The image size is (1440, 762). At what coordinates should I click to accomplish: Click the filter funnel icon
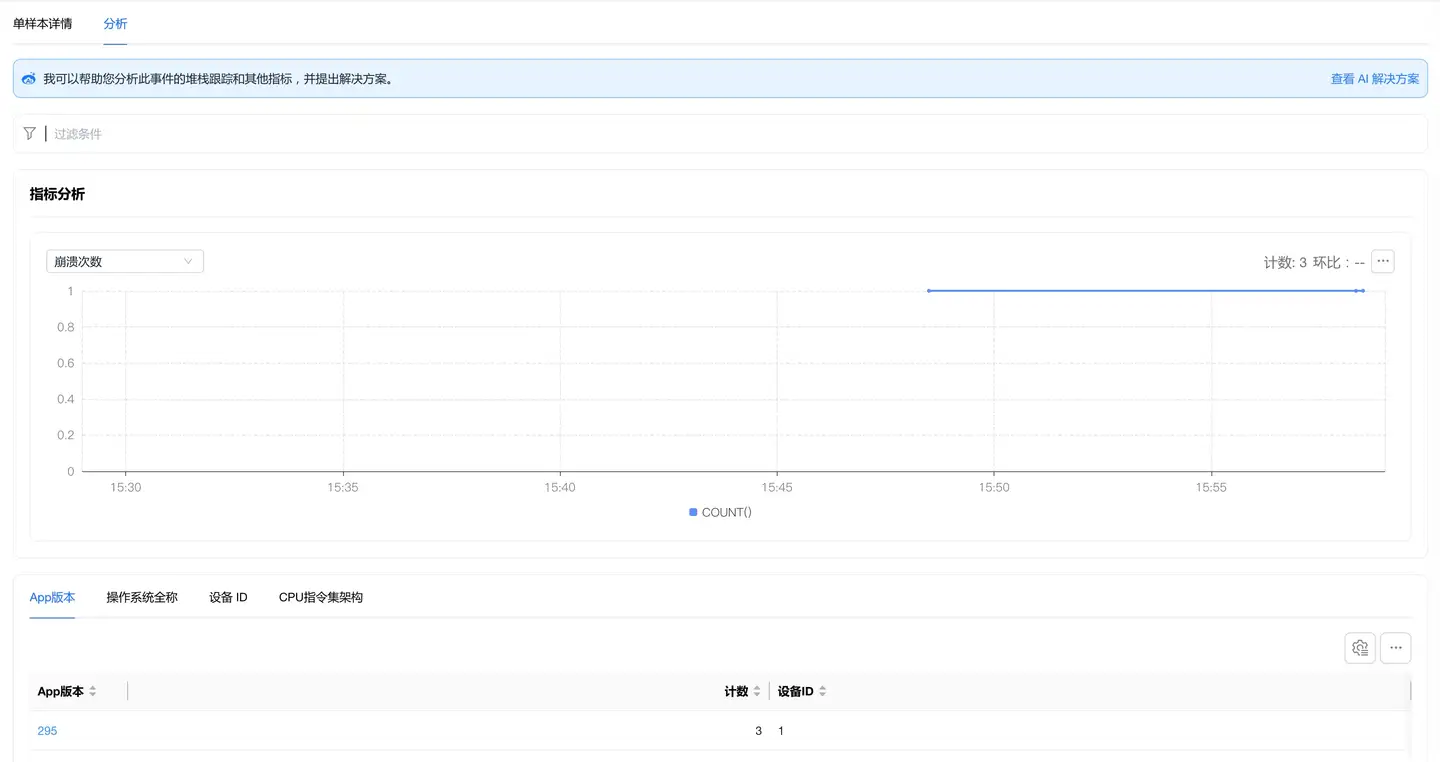[30, 133]
